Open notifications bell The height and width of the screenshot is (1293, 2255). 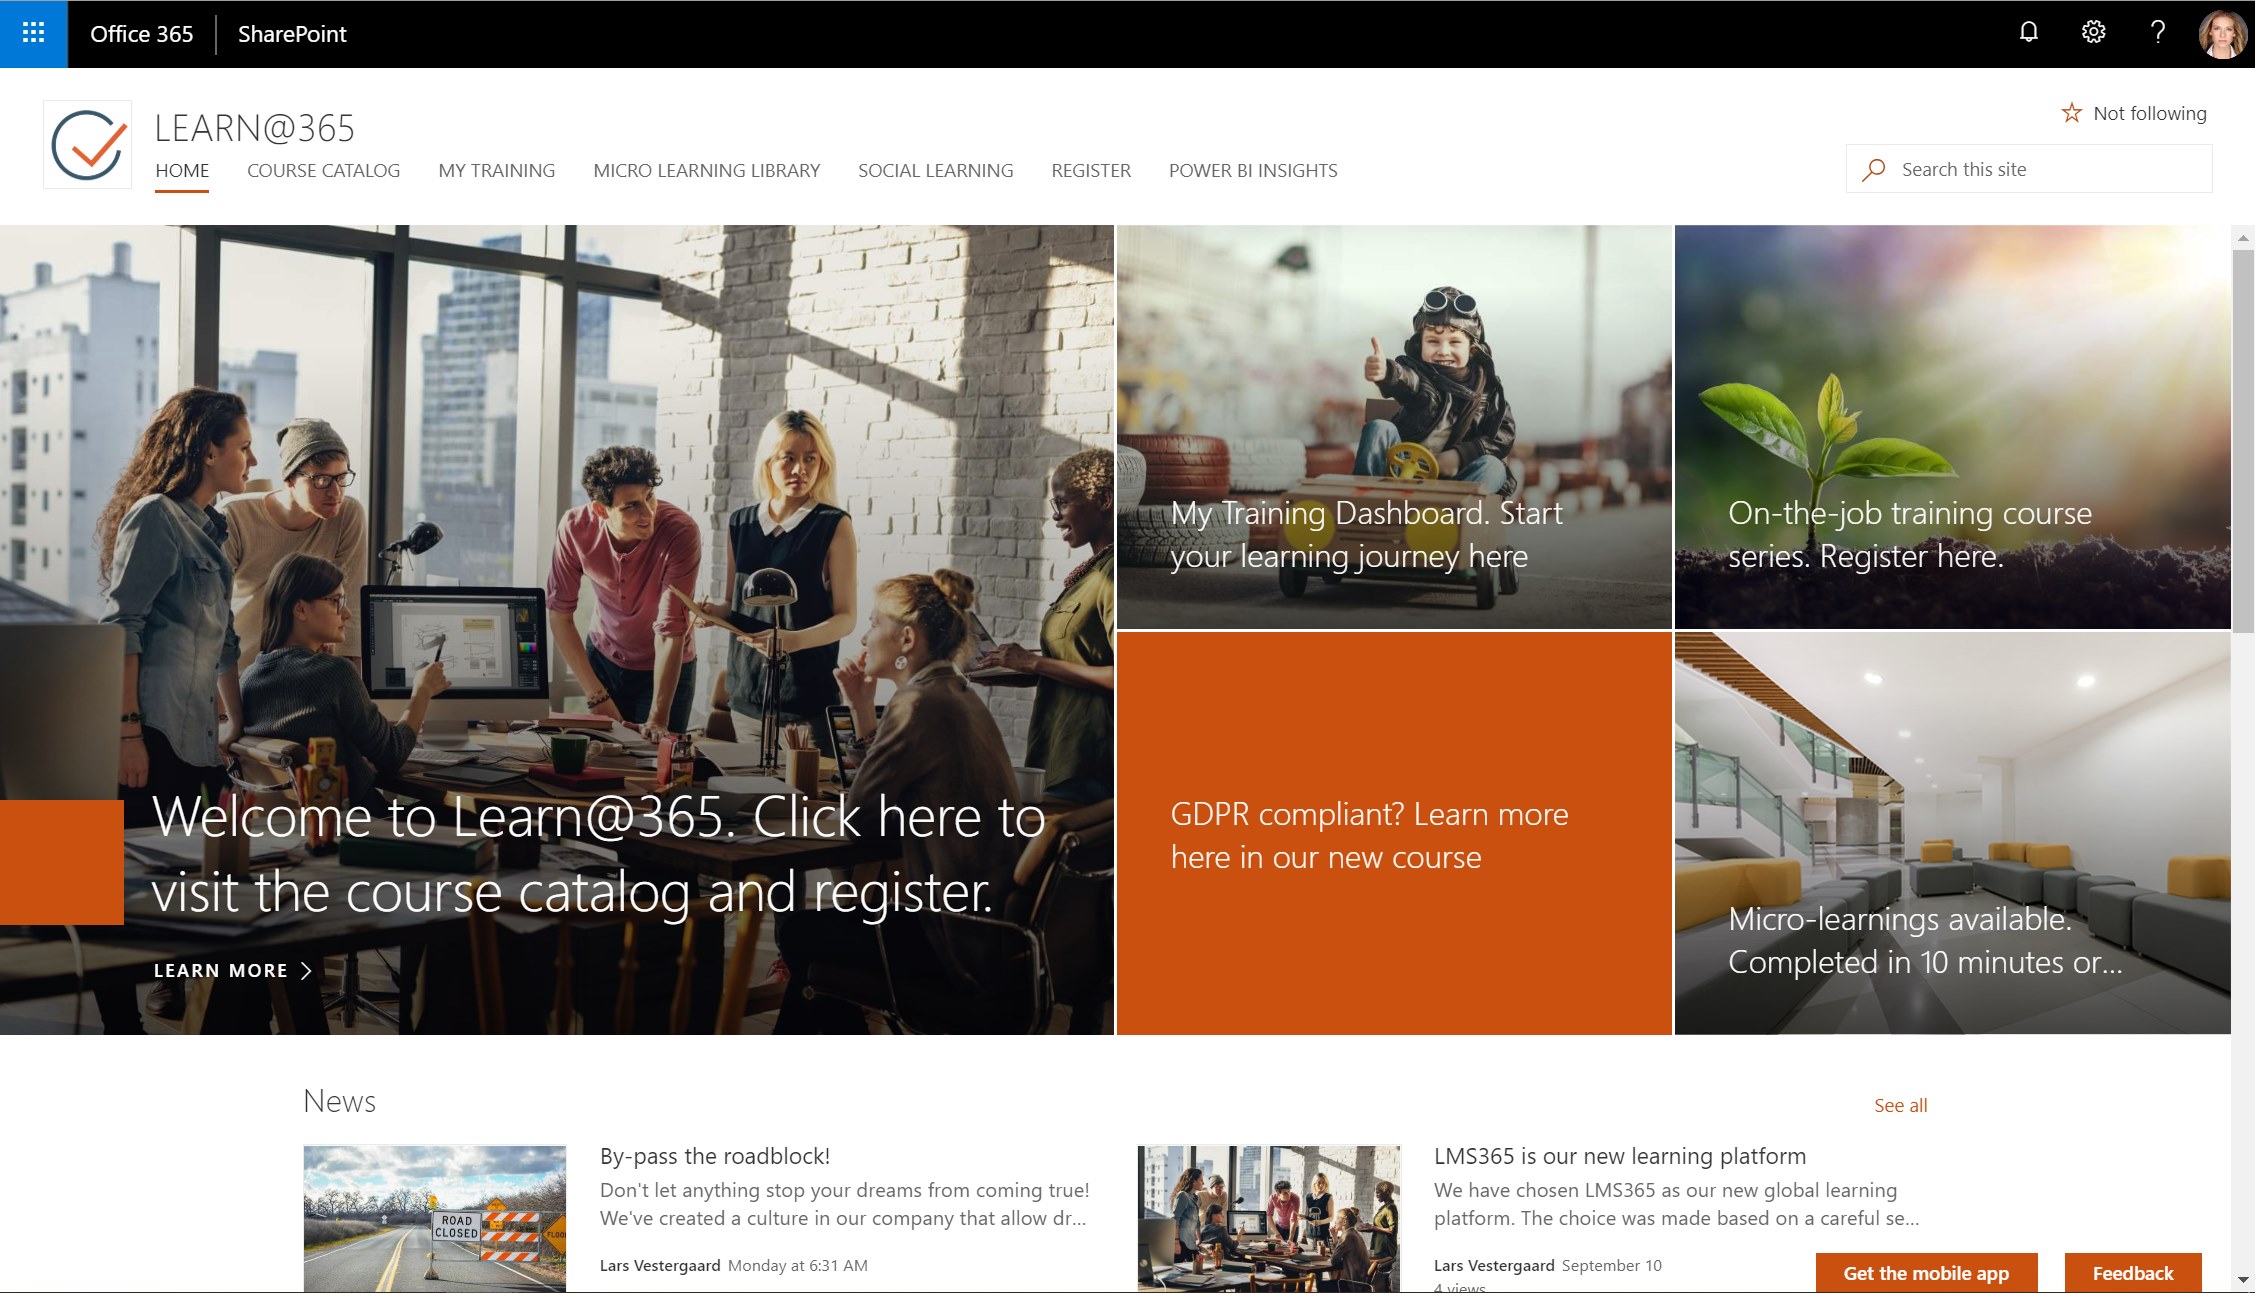pos(2028,33)
